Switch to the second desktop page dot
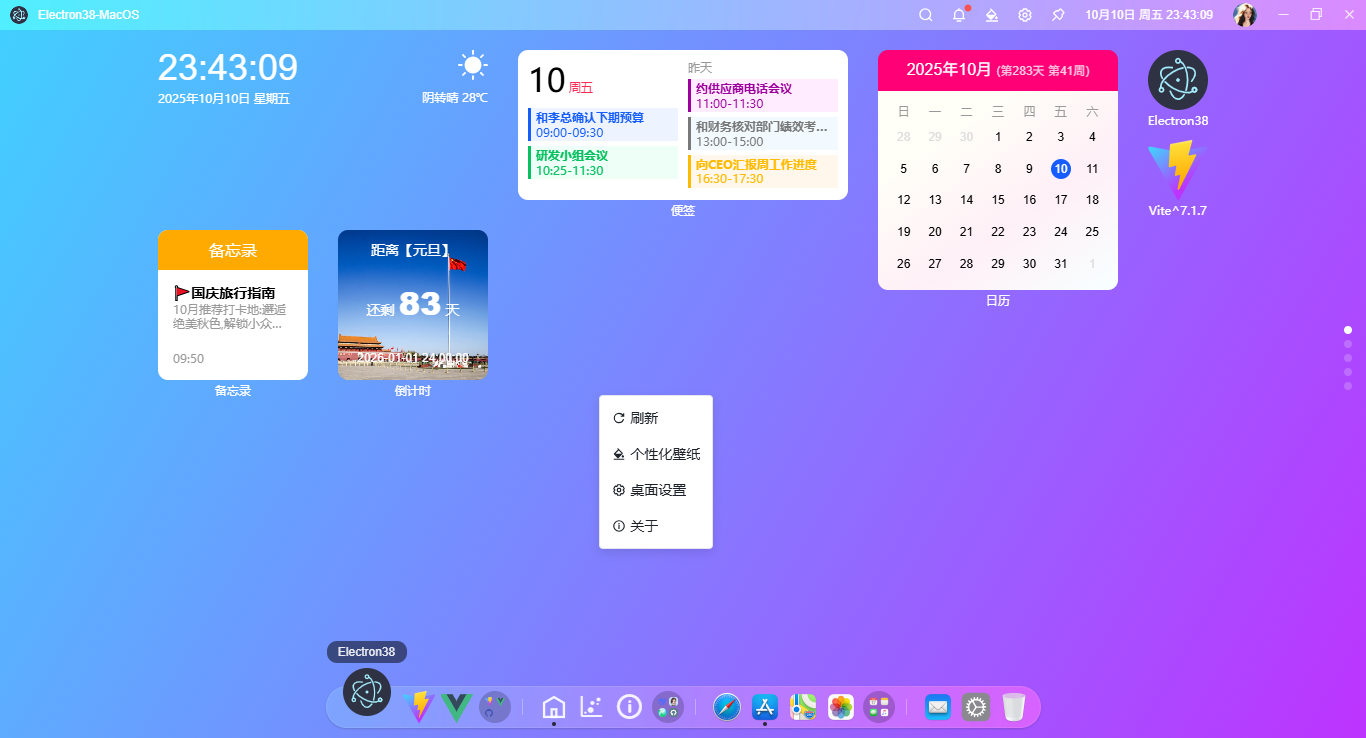 [1348, 344]
